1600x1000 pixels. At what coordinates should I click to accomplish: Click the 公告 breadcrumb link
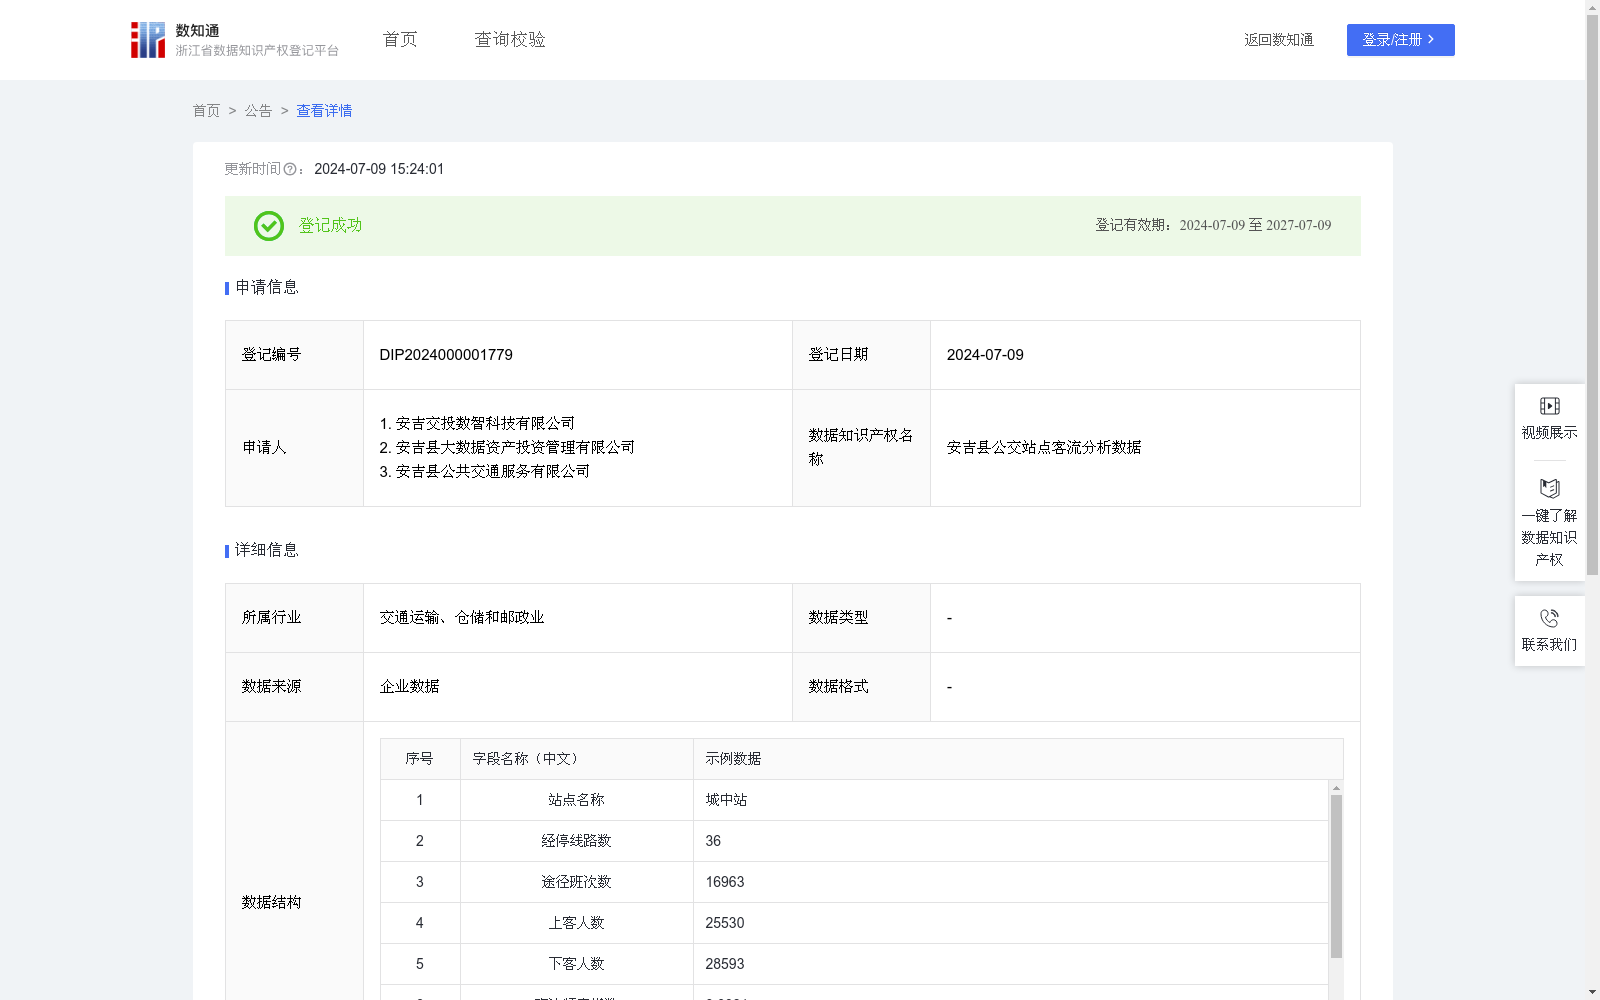(258, 111)
